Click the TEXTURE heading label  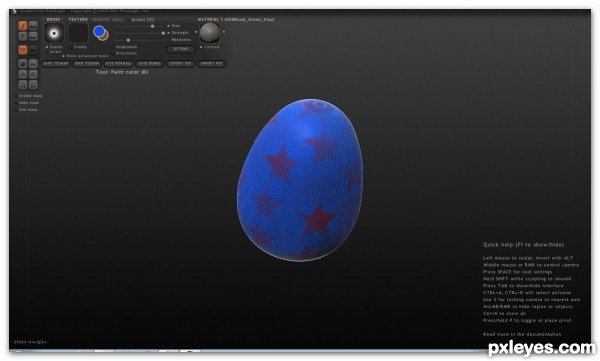point(78,19)
